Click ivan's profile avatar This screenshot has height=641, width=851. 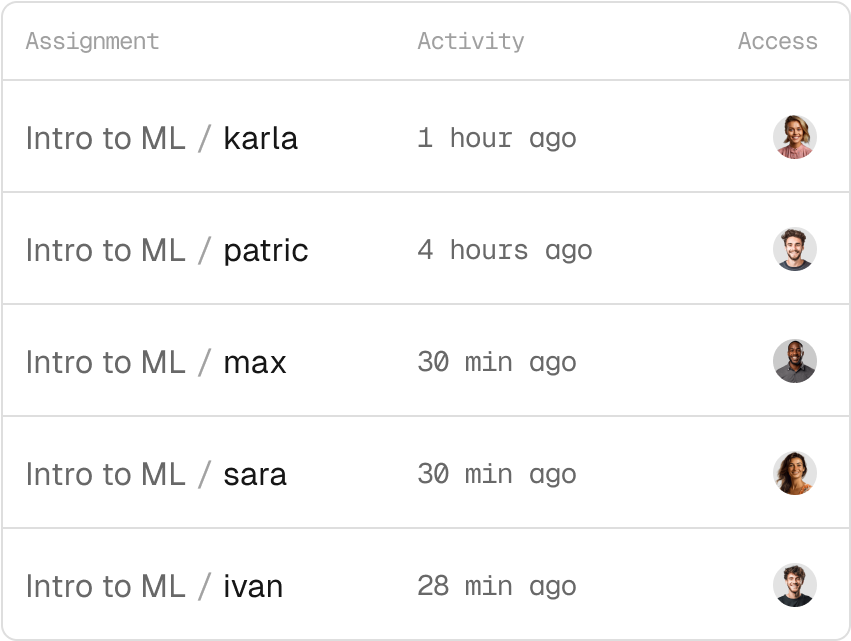pyautogui.click(x=795, y=585)
